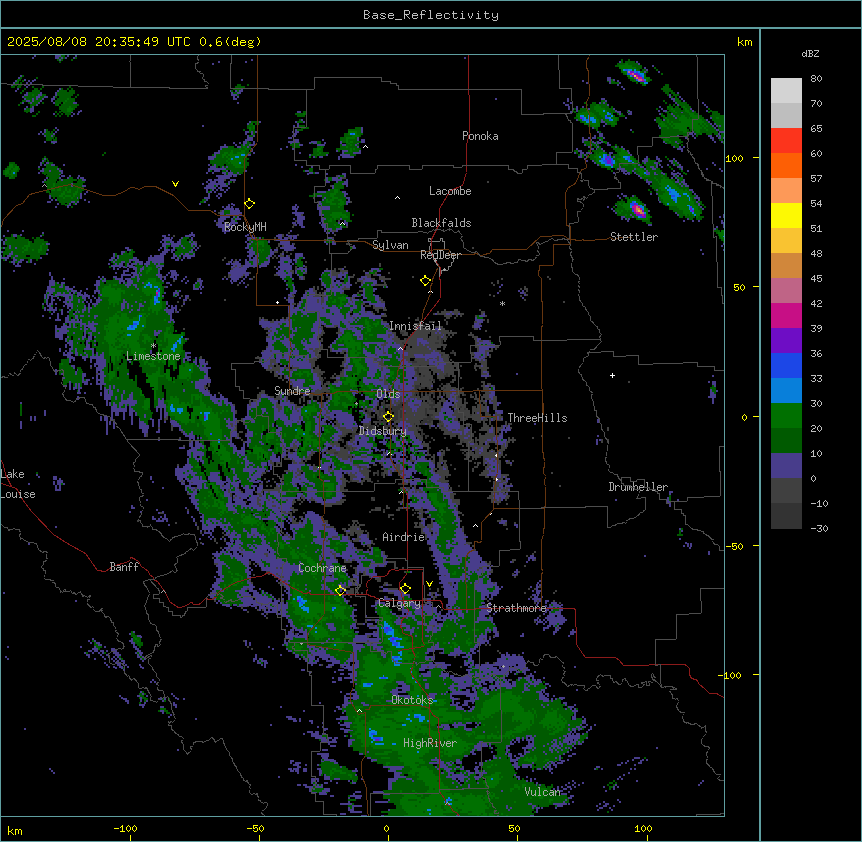The height and width of the screenshot is (842, 862).
Task: Pick the red 60-65 dBZ legend swatch
Action: click(x=786, y=141)
